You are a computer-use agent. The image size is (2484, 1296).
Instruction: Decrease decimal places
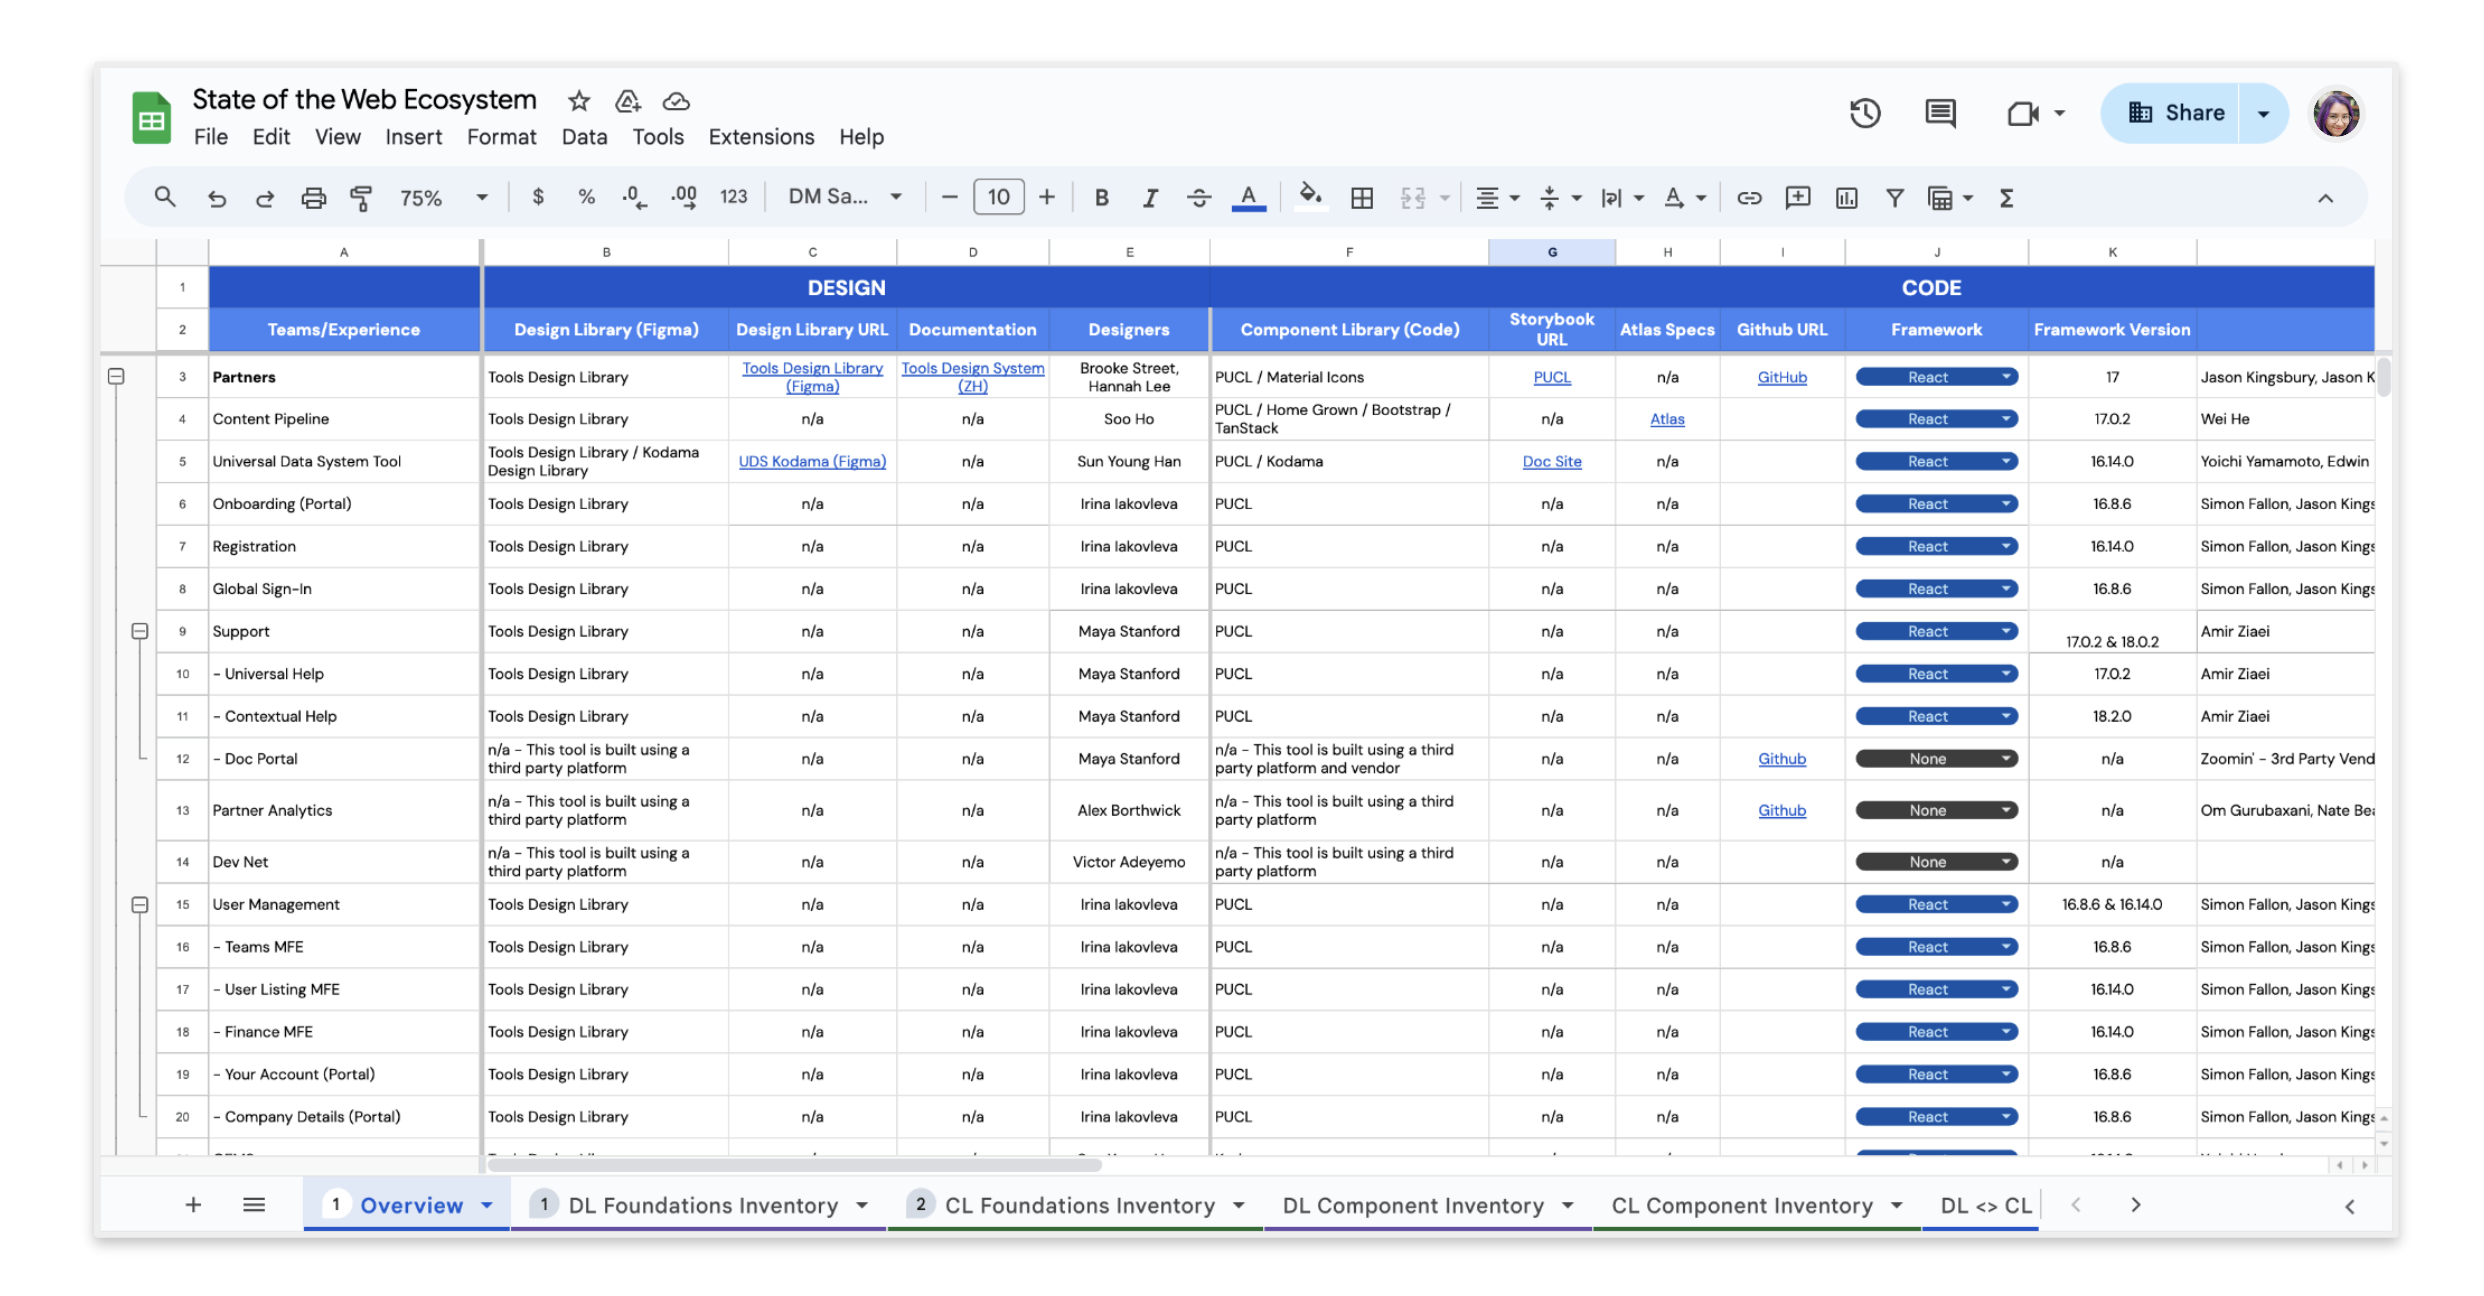[634, 197]
